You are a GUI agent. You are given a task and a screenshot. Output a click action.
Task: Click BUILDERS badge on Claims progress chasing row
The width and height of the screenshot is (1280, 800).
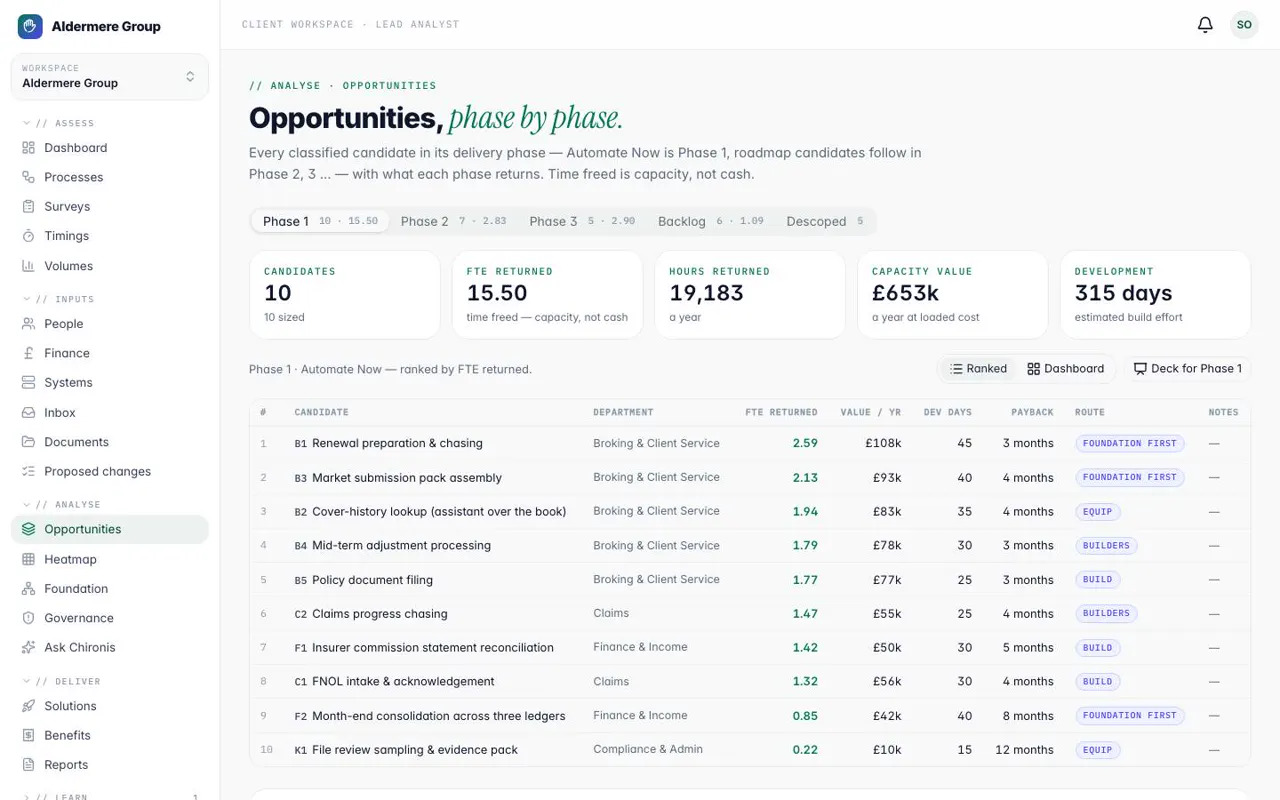coord(1106,613)
